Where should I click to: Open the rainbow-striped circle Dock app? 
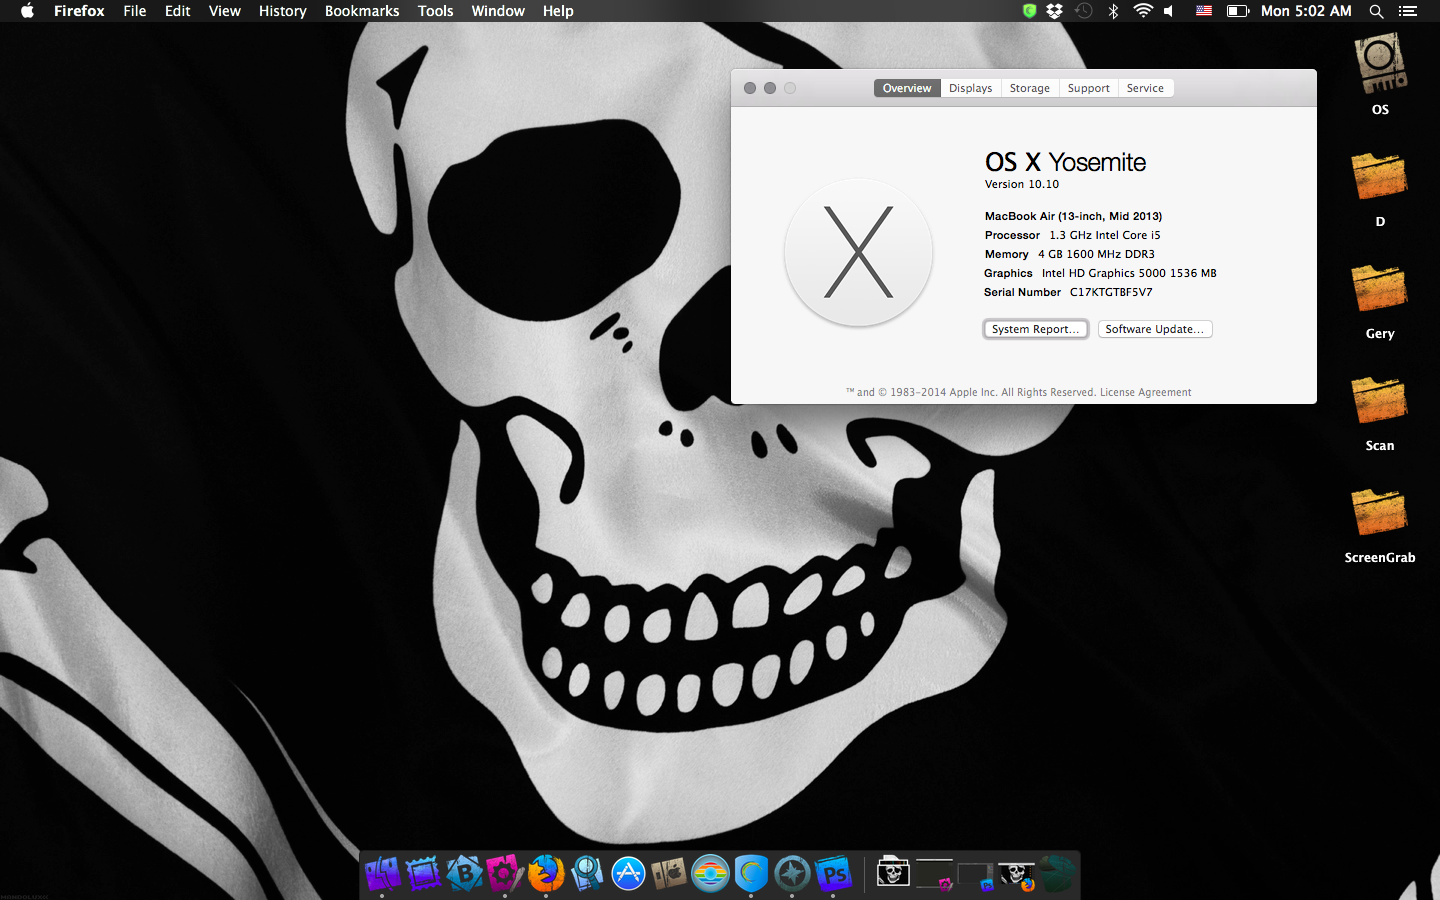click(710, 874)
